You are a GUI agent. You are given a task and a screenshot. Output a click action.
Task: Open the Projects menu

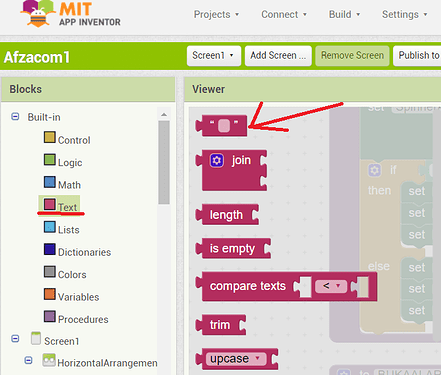click(x=216, y=15)
